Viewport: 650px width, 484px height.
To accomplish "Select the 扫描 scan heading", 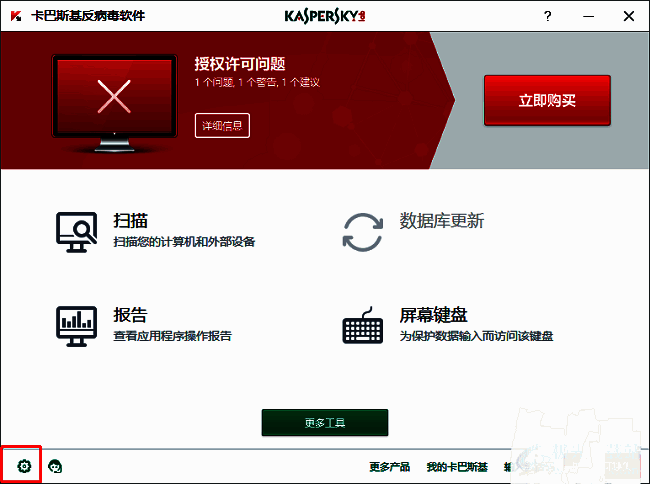I will click(131, 220).
